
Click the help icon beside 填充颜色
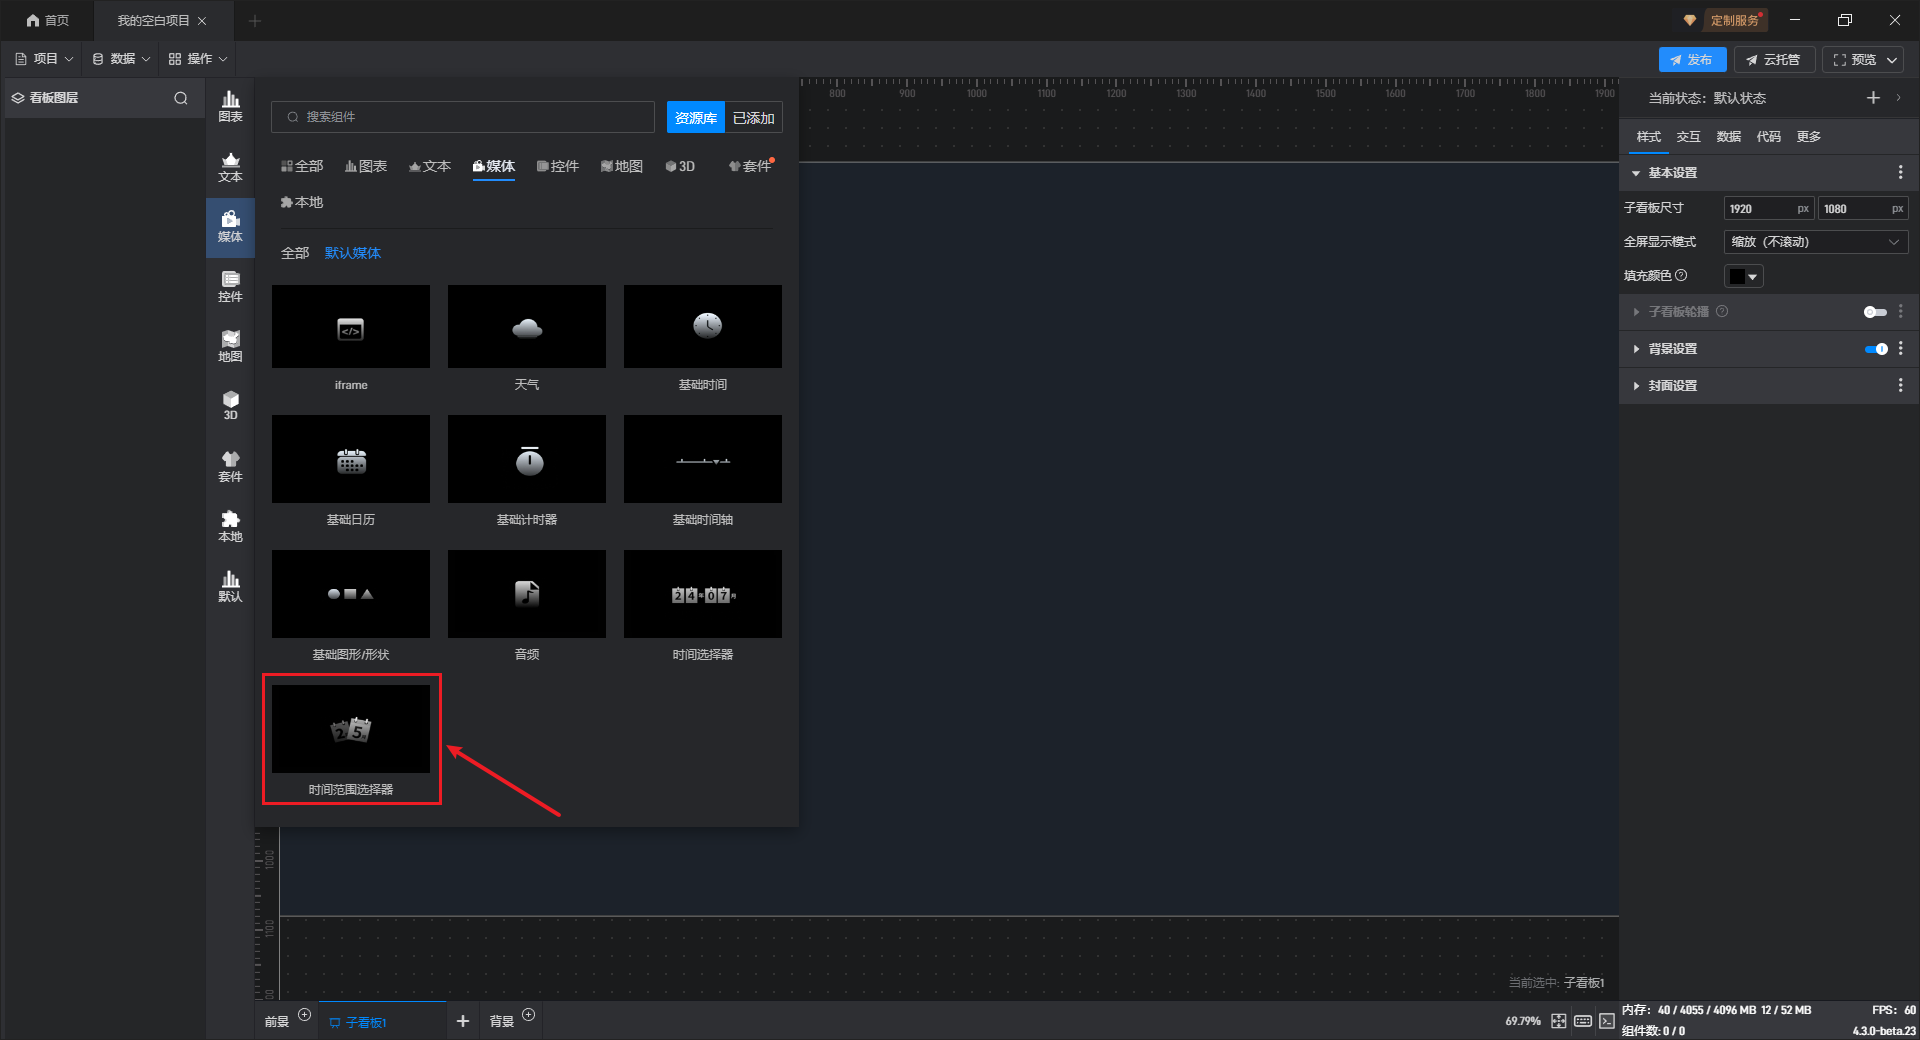point(1681,275)
